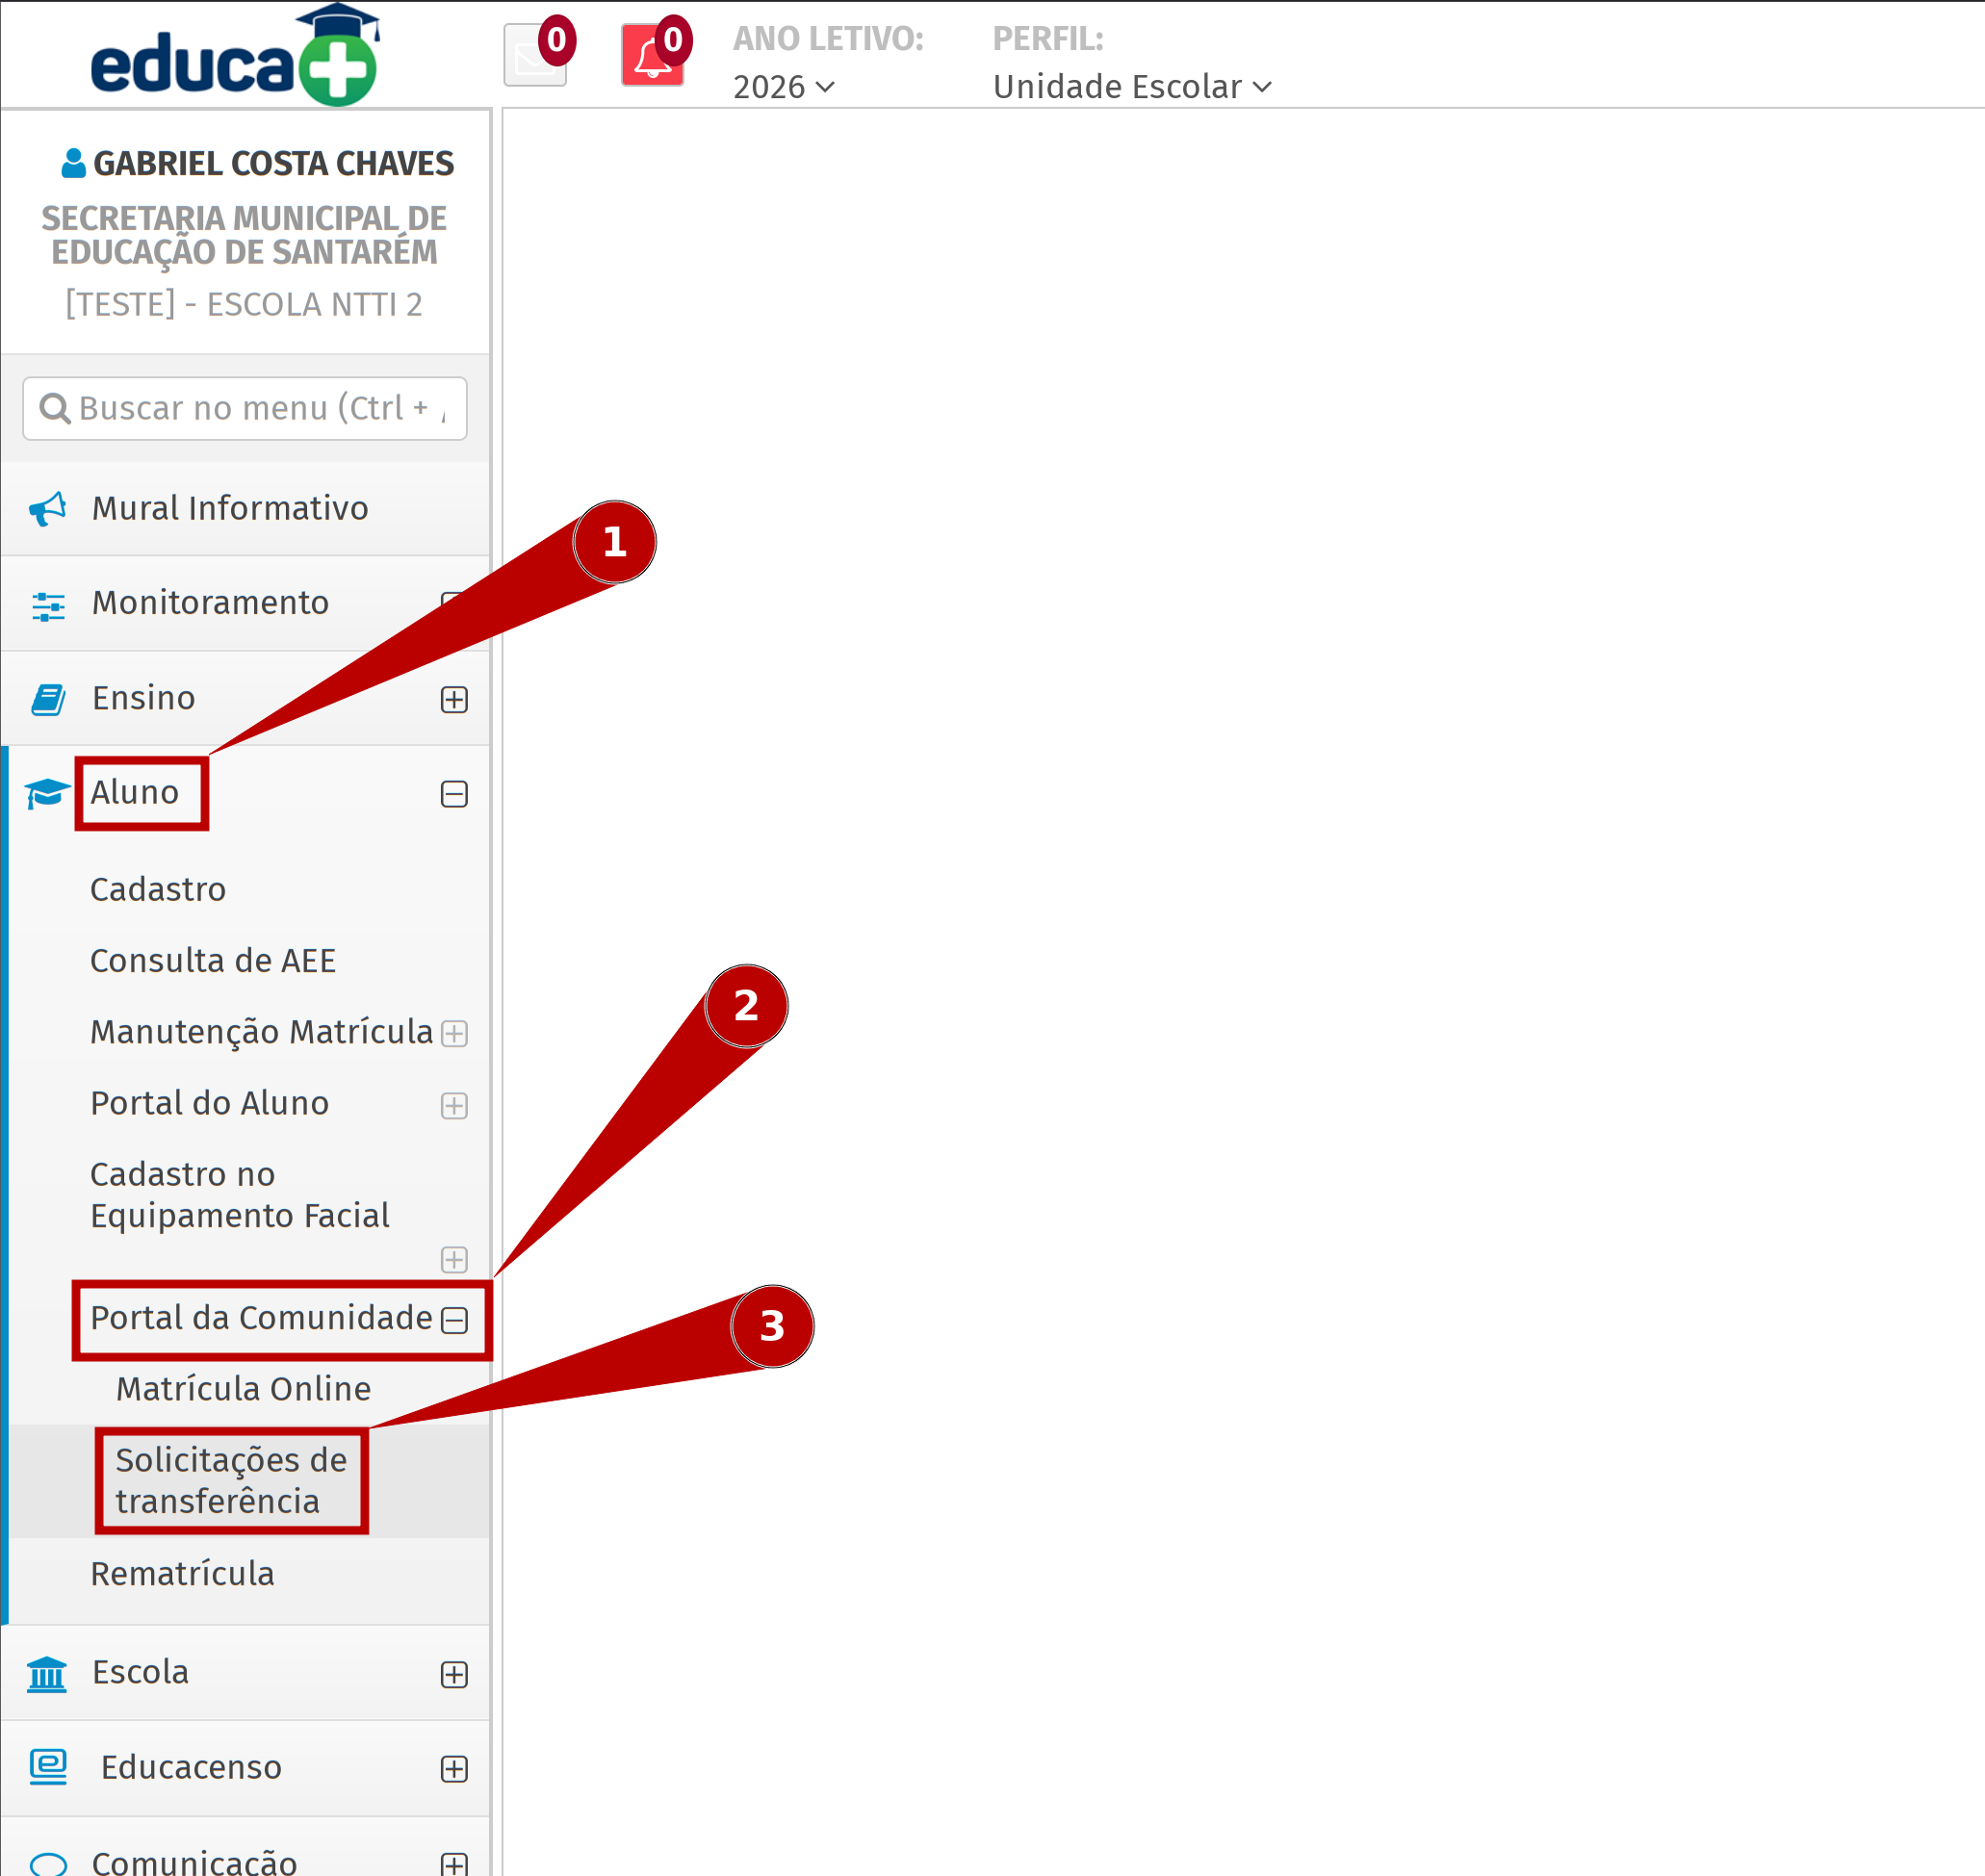Image resolution: width=1985 pixels, height=1876 pixels.
Task: Click the Monitoramento sliders icon
Action: (x=47, y=605)
